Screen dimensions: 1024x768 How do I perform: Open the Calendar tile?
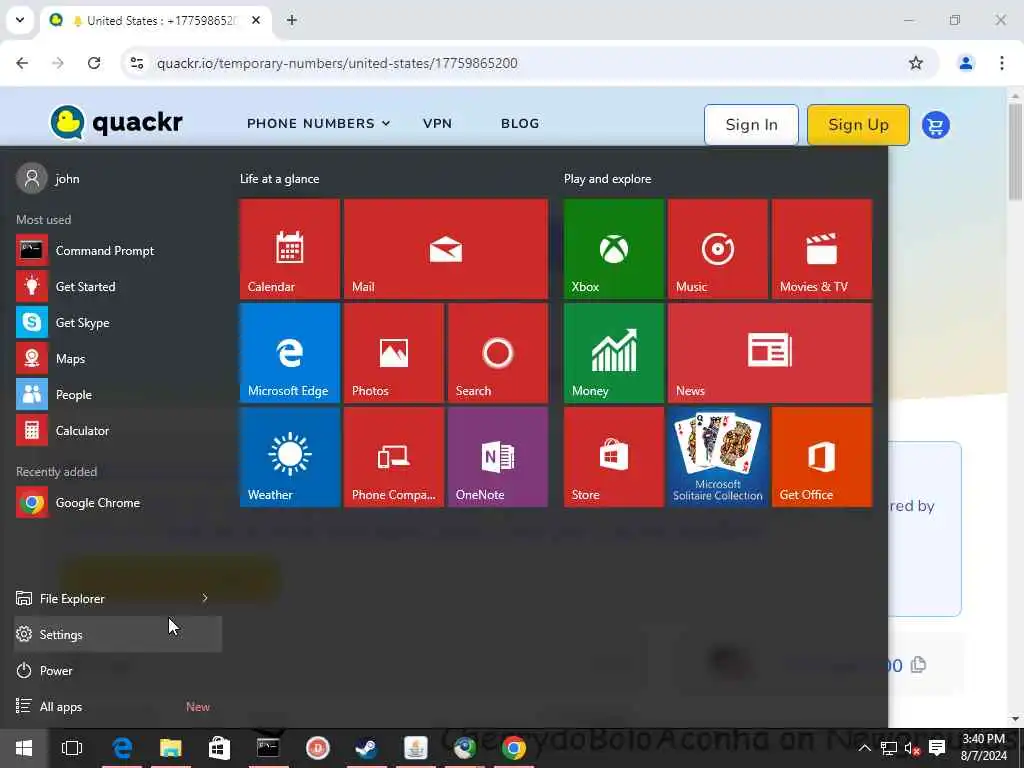click(x=289, y=249)
